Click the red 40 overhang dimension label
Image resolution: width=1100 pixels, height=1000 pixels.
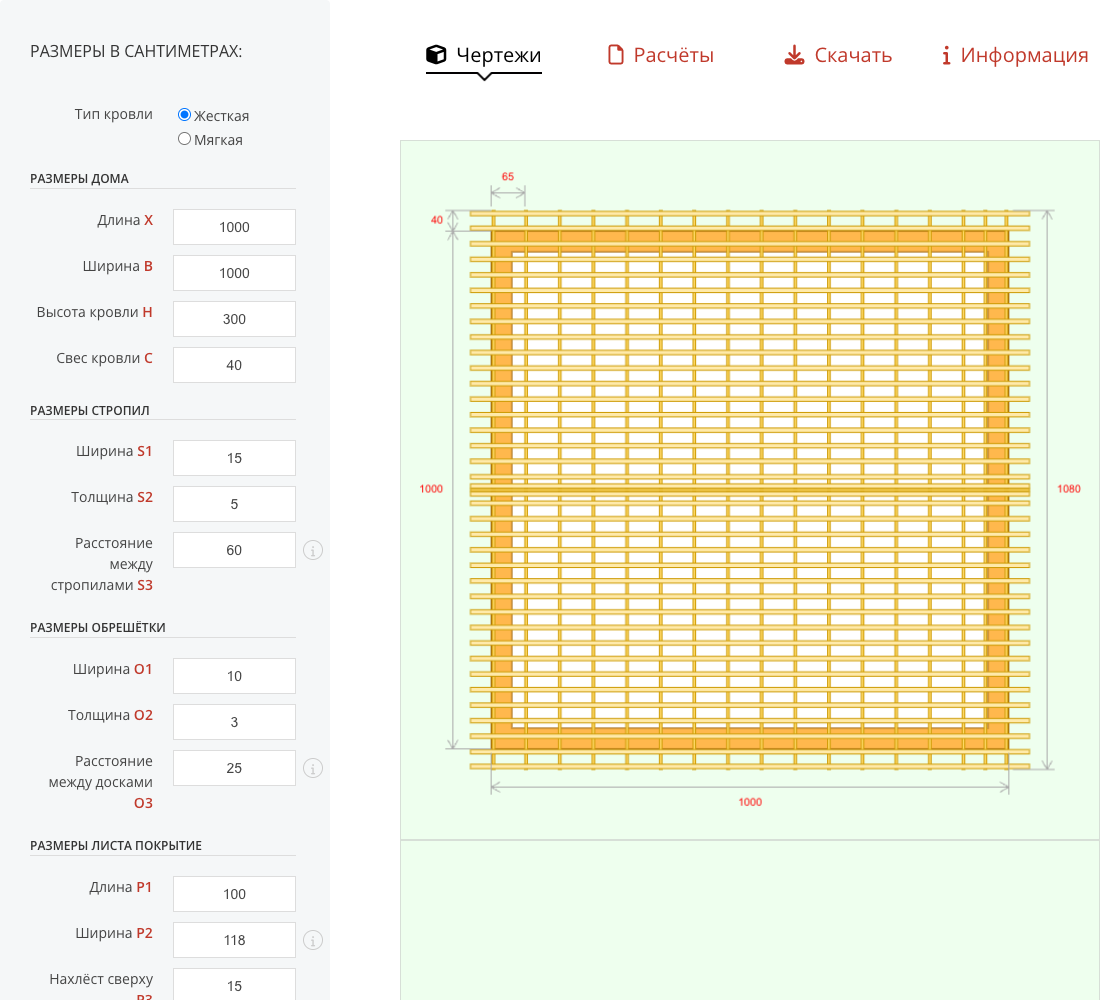tap(436, 220)
